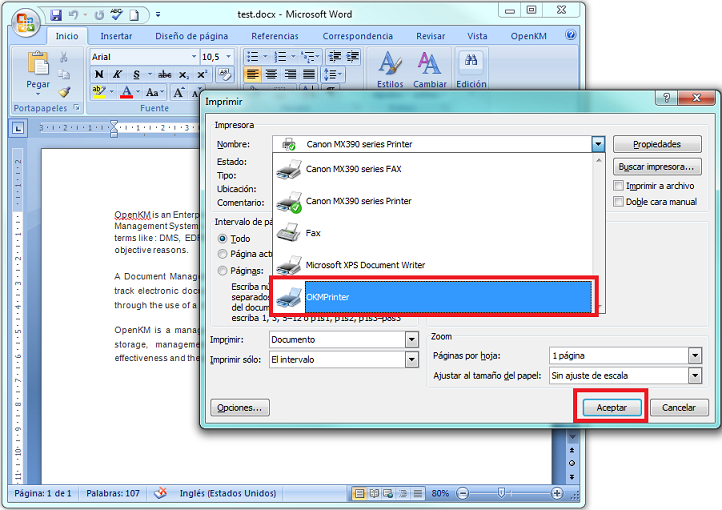Open Correspondencia ribbon tab

coord(357,36)
